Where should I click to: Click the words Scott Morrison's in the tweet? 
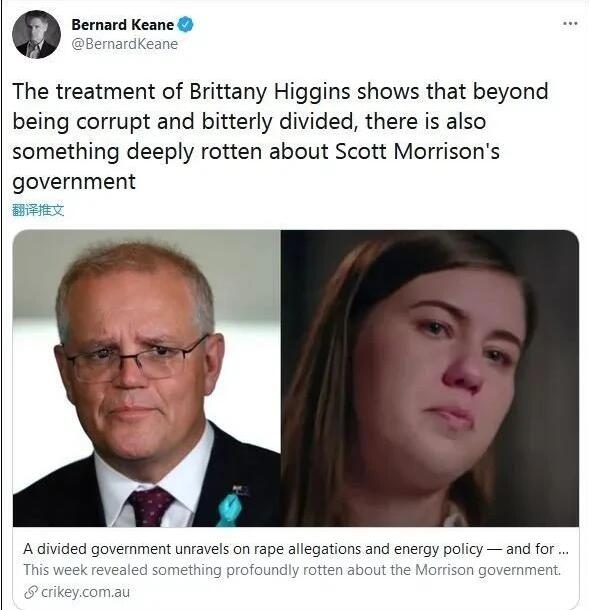(417, 152)
